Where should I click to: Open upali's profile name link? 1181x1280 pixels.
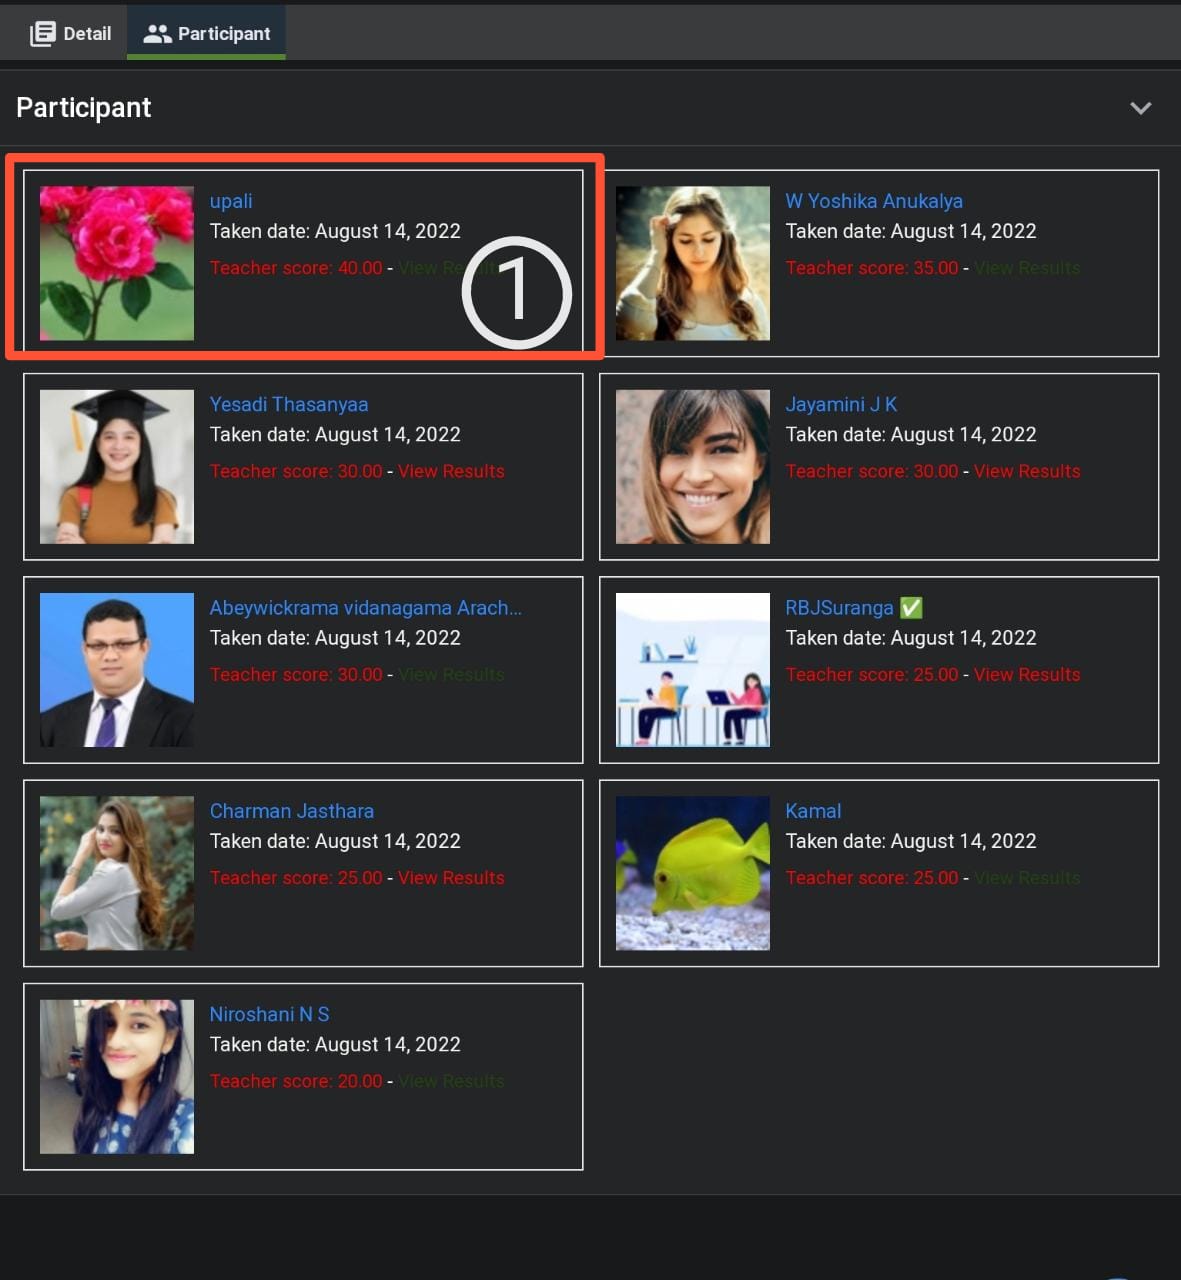231,201
